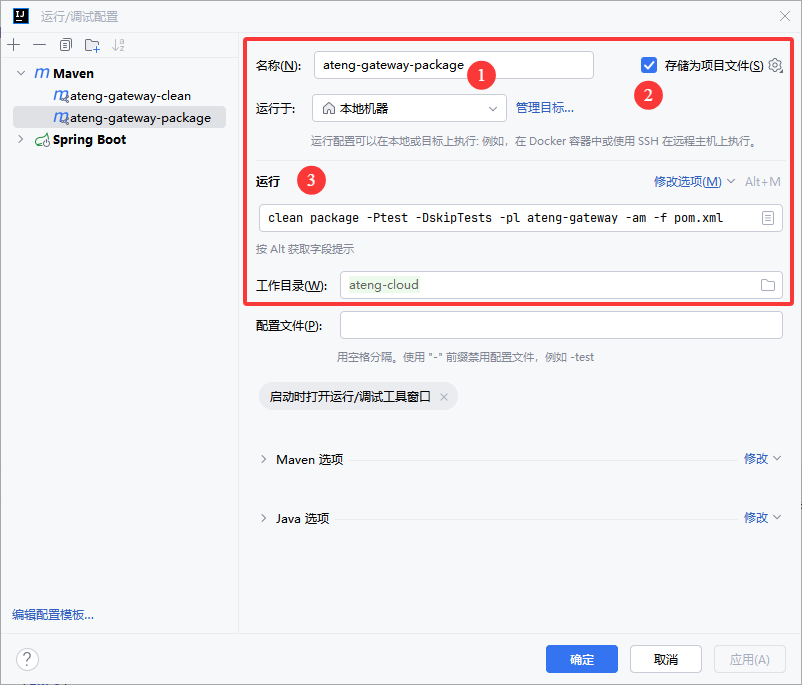Image resolution: width=802 pixels, height=685 pixels.
Task: Expand the Spring Boot tree node
Action: click(x=21, y=140)
